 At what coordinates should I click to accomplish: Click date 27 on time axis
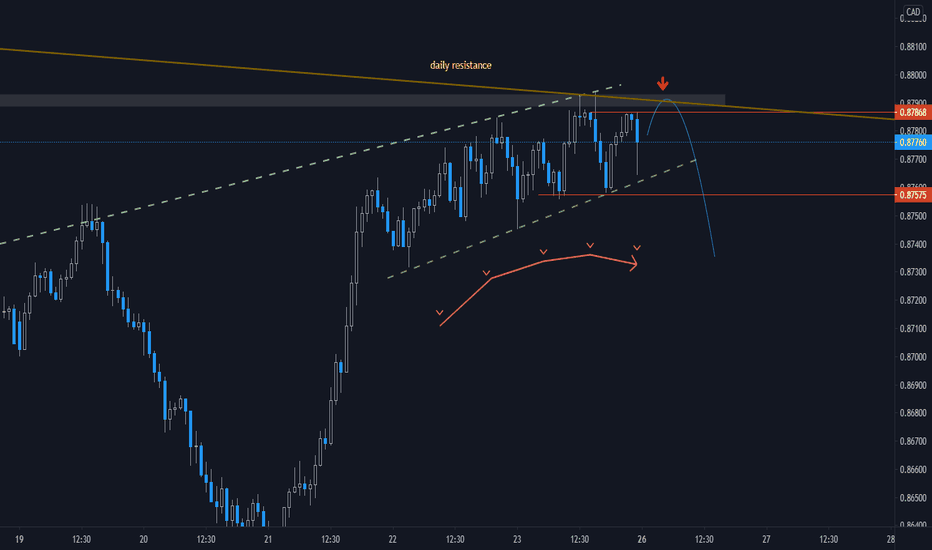point(766,539)
